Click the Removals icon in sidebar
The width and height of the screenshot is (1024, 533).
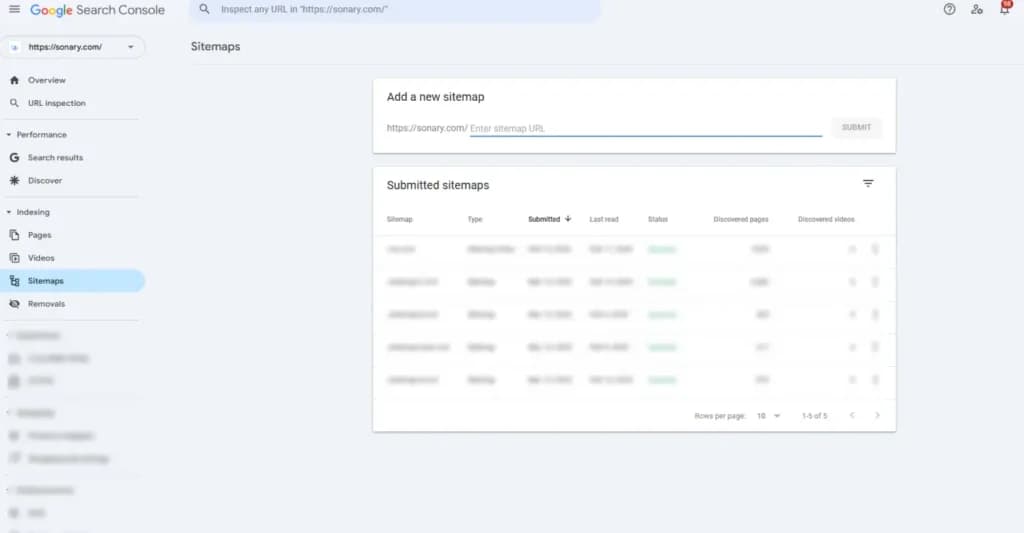click(14, 304)
